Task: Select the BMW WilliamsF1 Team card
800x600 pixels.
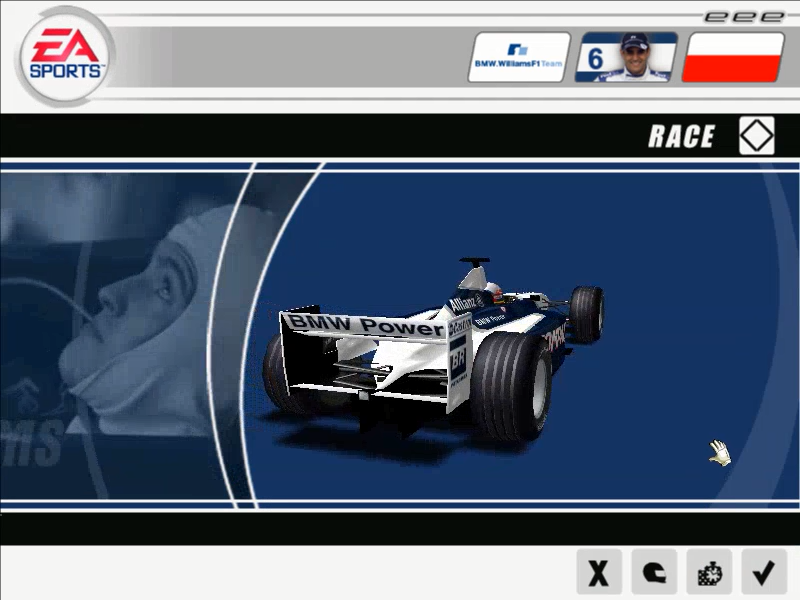Action: tap(519, 57)
